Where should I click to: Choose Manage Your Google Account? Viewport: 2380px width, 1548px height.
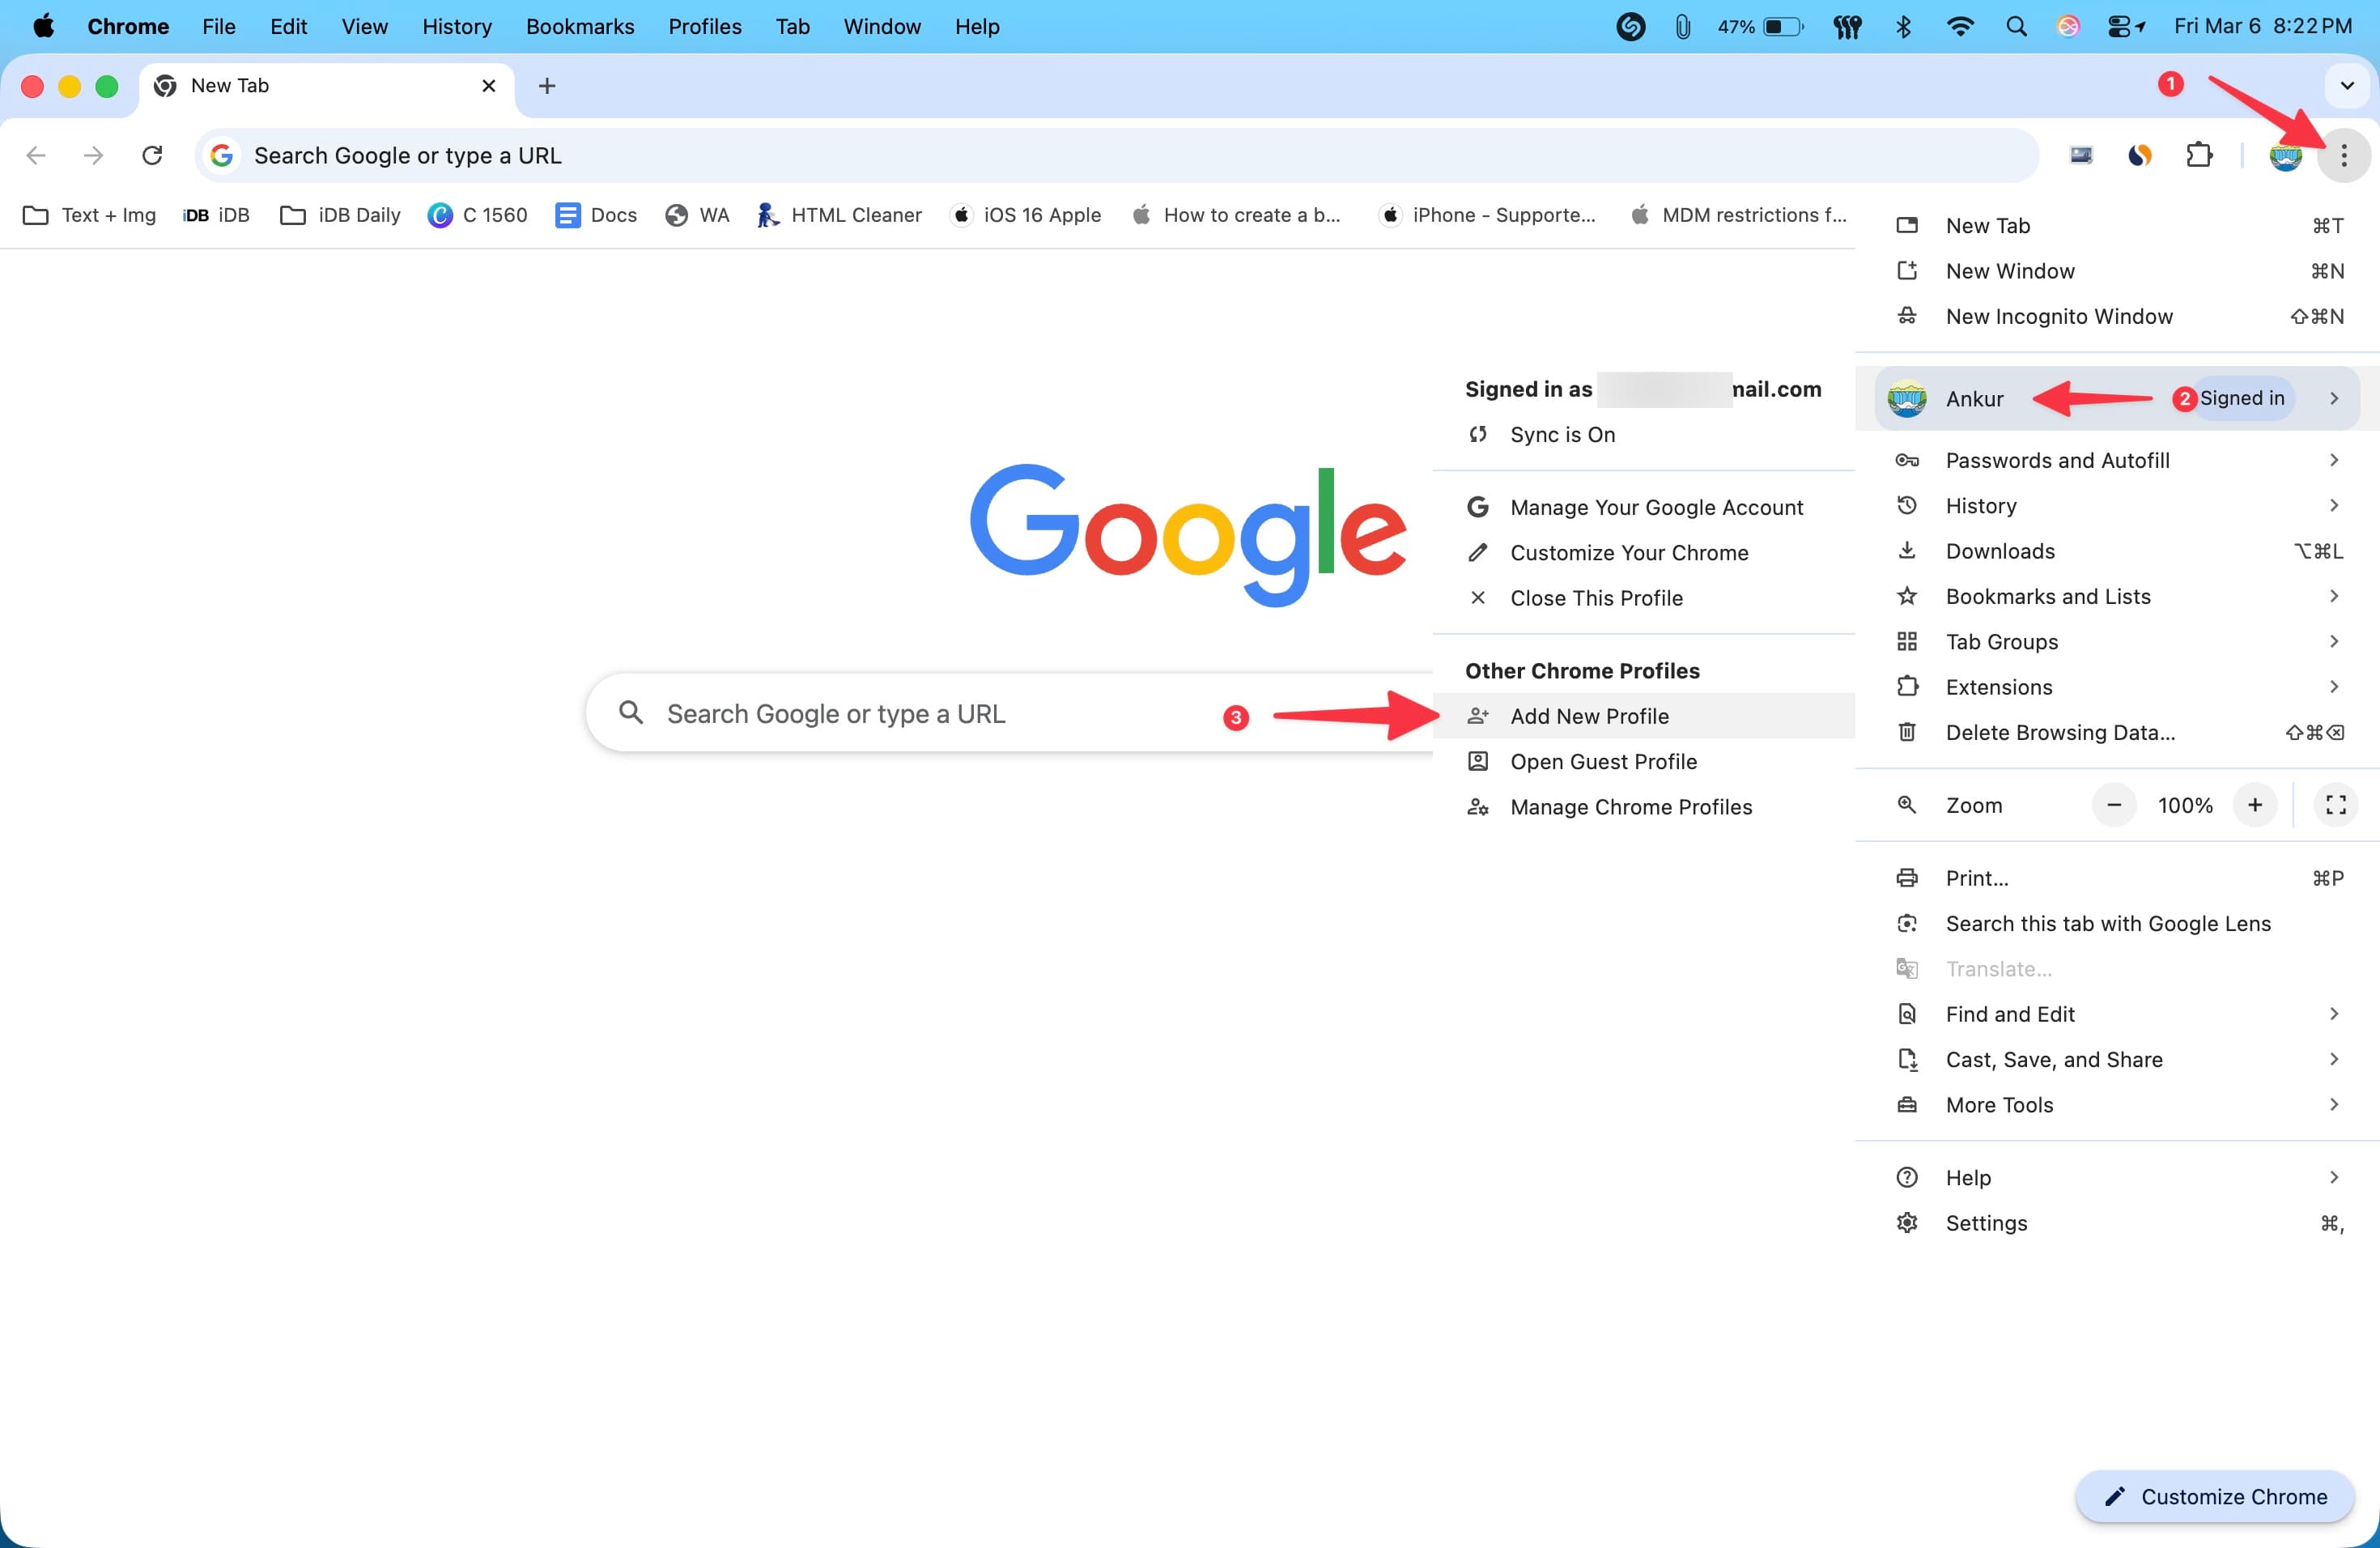click(x=1656, y=507)
